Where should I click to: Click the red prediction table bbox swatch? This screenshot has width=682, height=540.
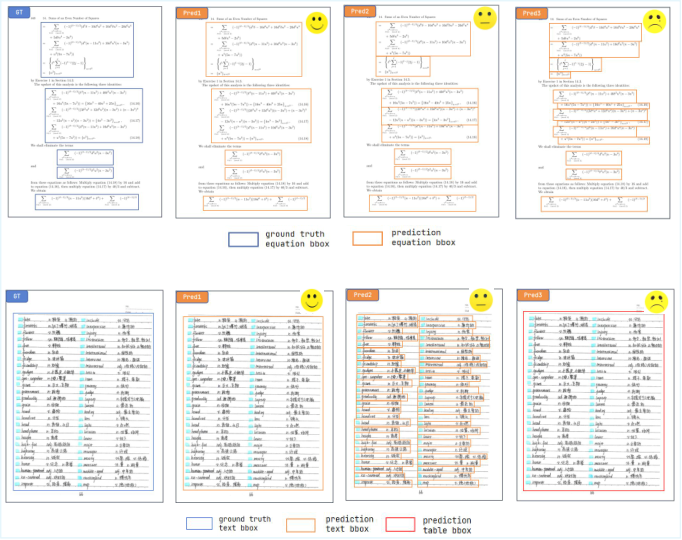click(400, 524)
